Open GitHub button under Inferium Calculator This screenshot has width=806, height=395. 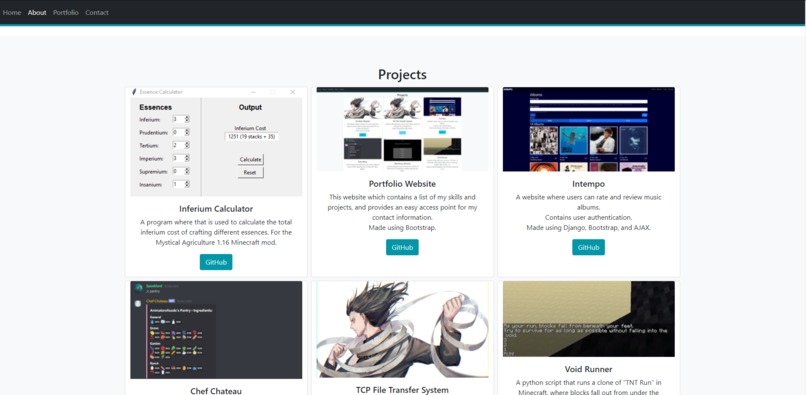coord(216,262)
